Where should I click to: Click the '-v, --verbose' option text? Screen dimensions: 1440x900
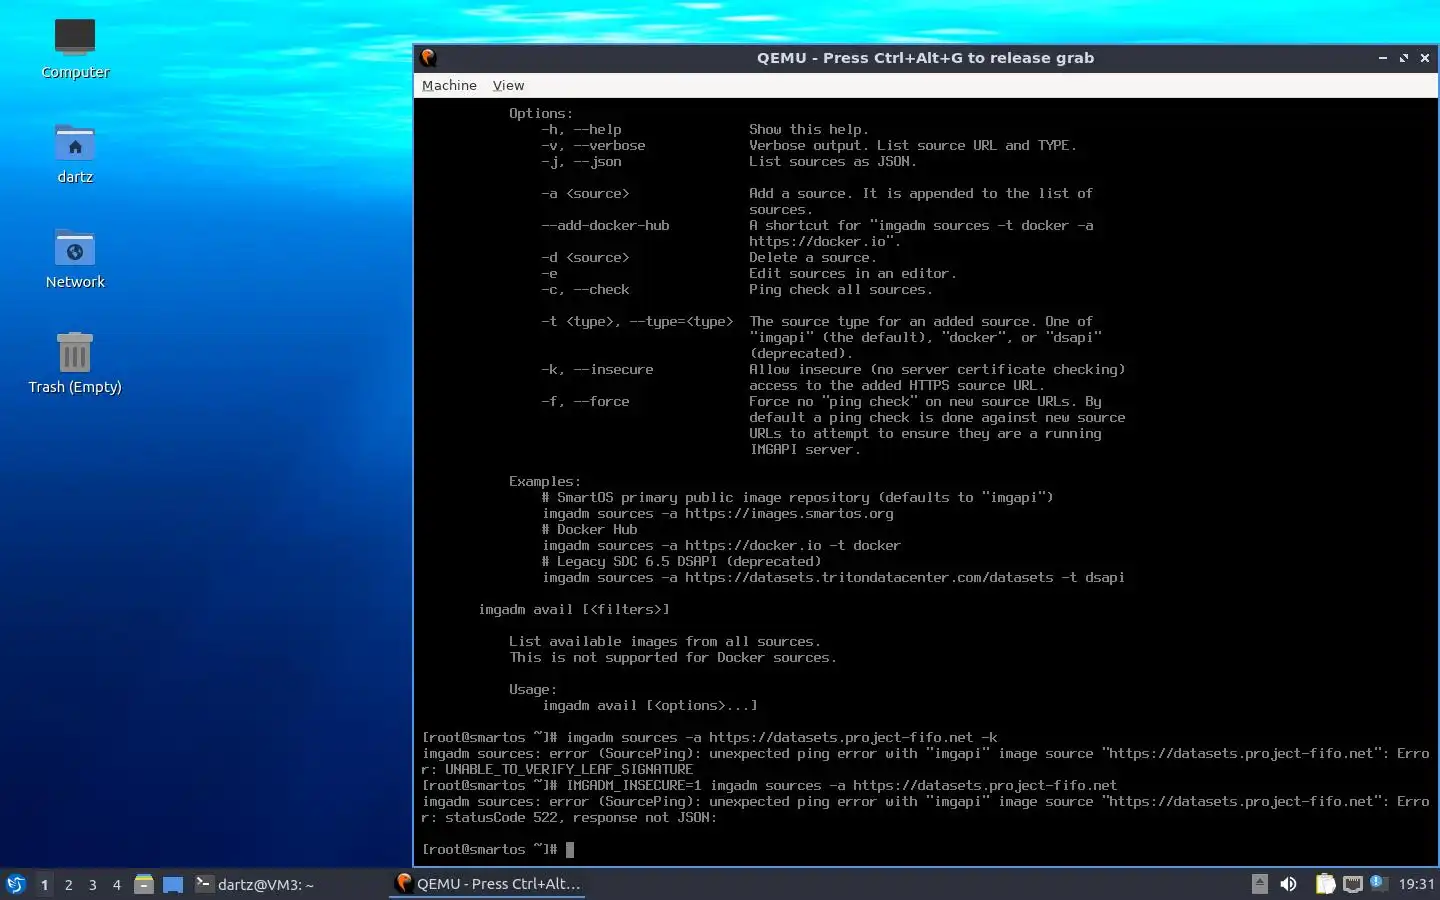pyautogui.click(x=593, y=145)
